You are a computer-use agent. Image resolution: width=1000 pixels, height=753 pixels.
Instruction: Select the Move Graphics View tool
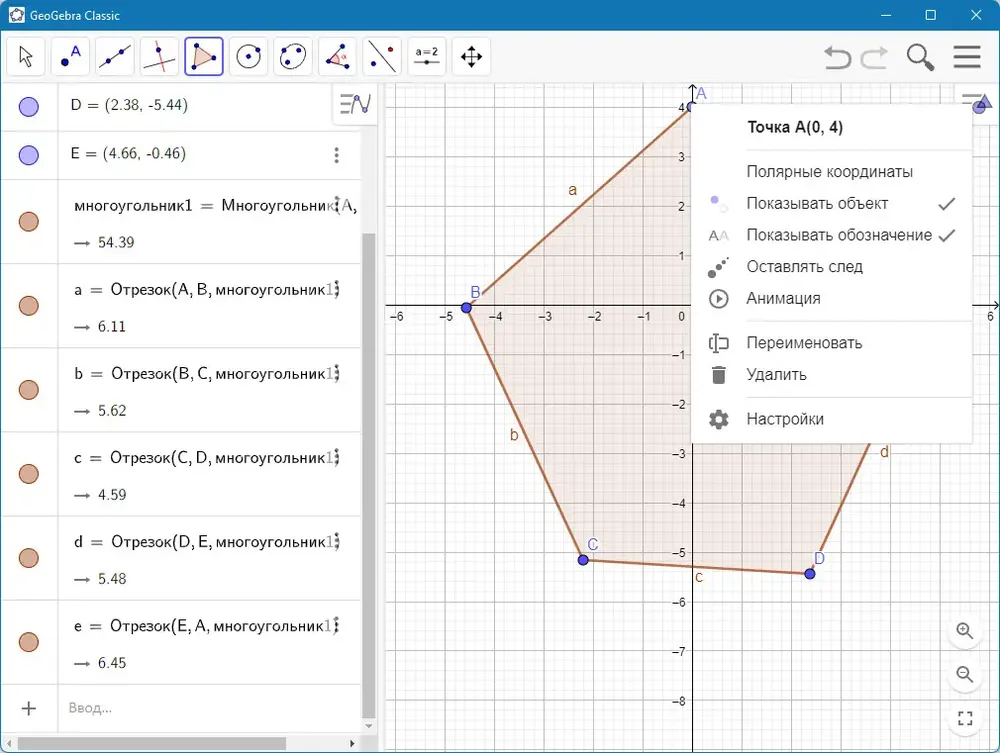point(471,56)
